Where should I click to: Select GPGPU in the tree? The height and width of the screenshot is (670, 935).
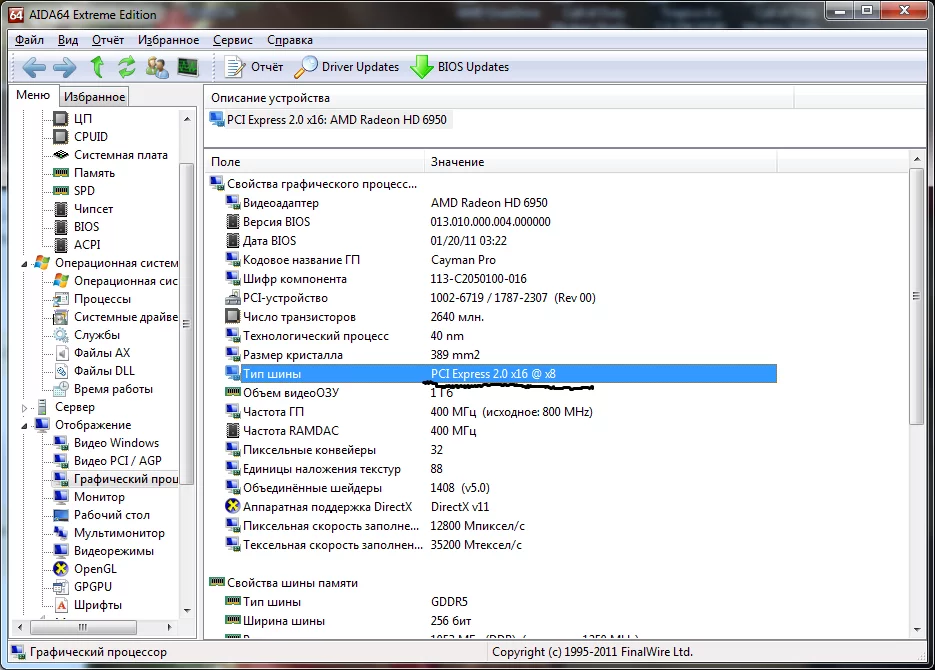[x=83, y=587]
